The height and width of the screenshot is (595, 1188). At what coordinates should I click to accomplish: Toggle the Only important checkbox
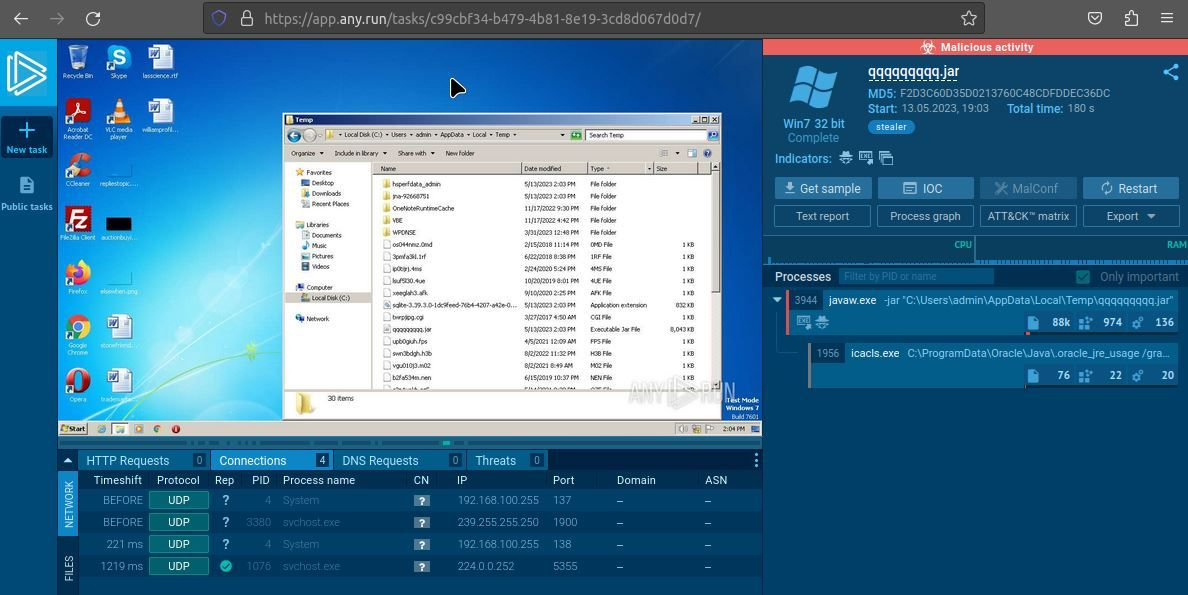[x=1083, y=277]
